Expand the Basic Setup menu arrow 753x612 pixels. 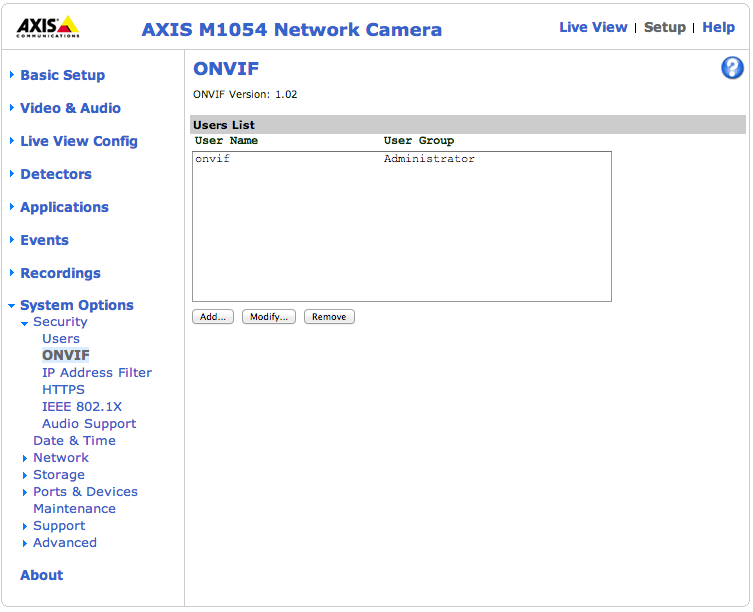pos(12,74)
